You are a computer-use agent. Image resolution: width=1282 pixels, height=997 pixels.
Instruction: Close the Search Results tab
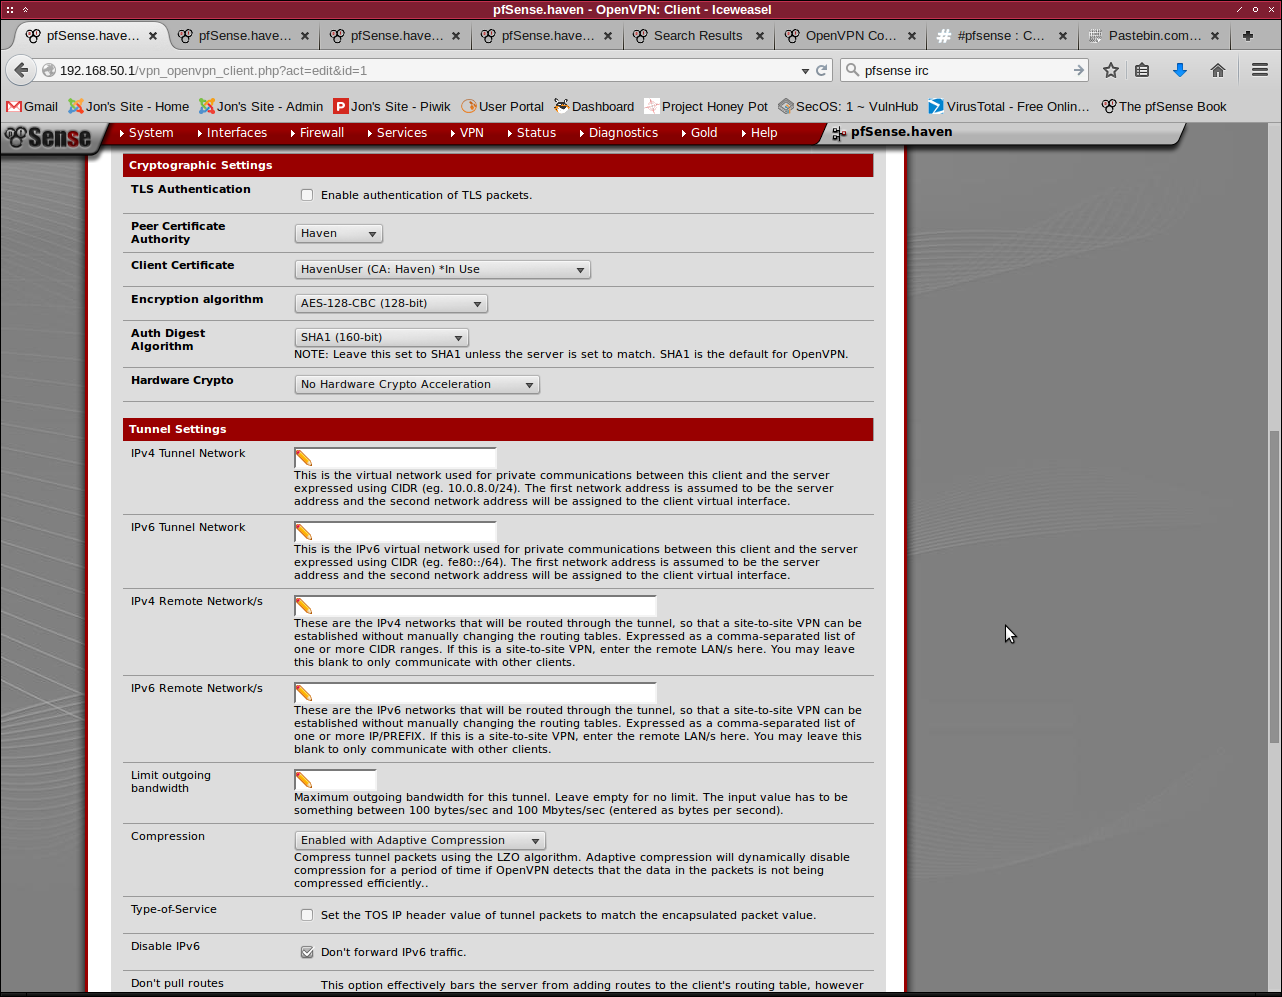click(x=760, y=36)
